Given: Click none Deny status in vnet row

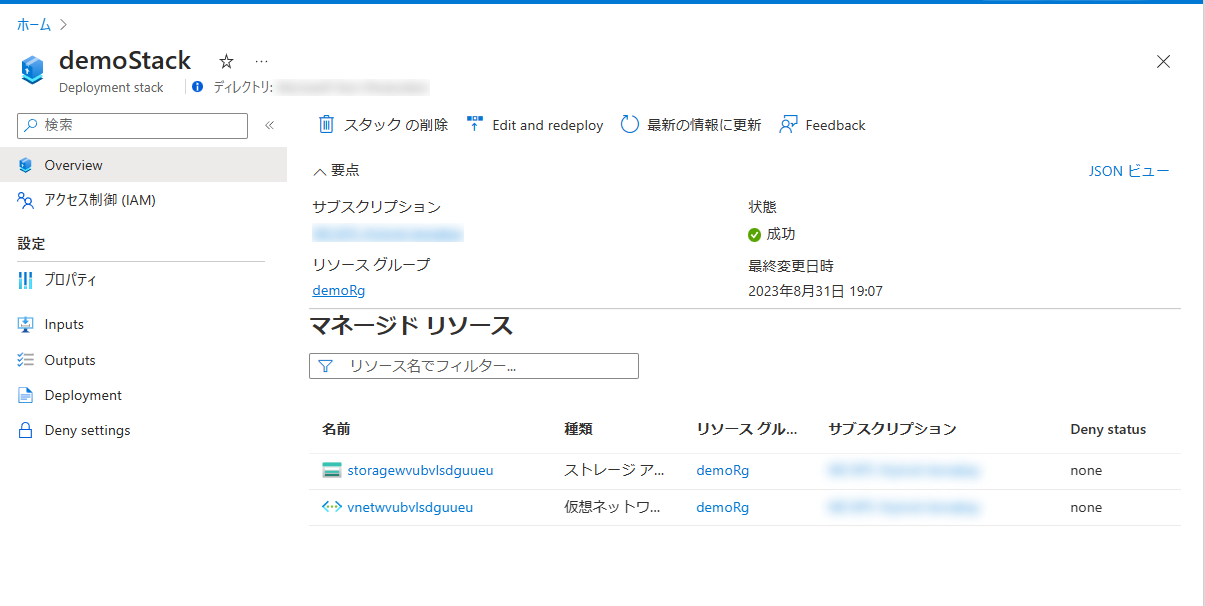Looking at the screenshot, I should pyautogui.click(x=1086, y=507).
